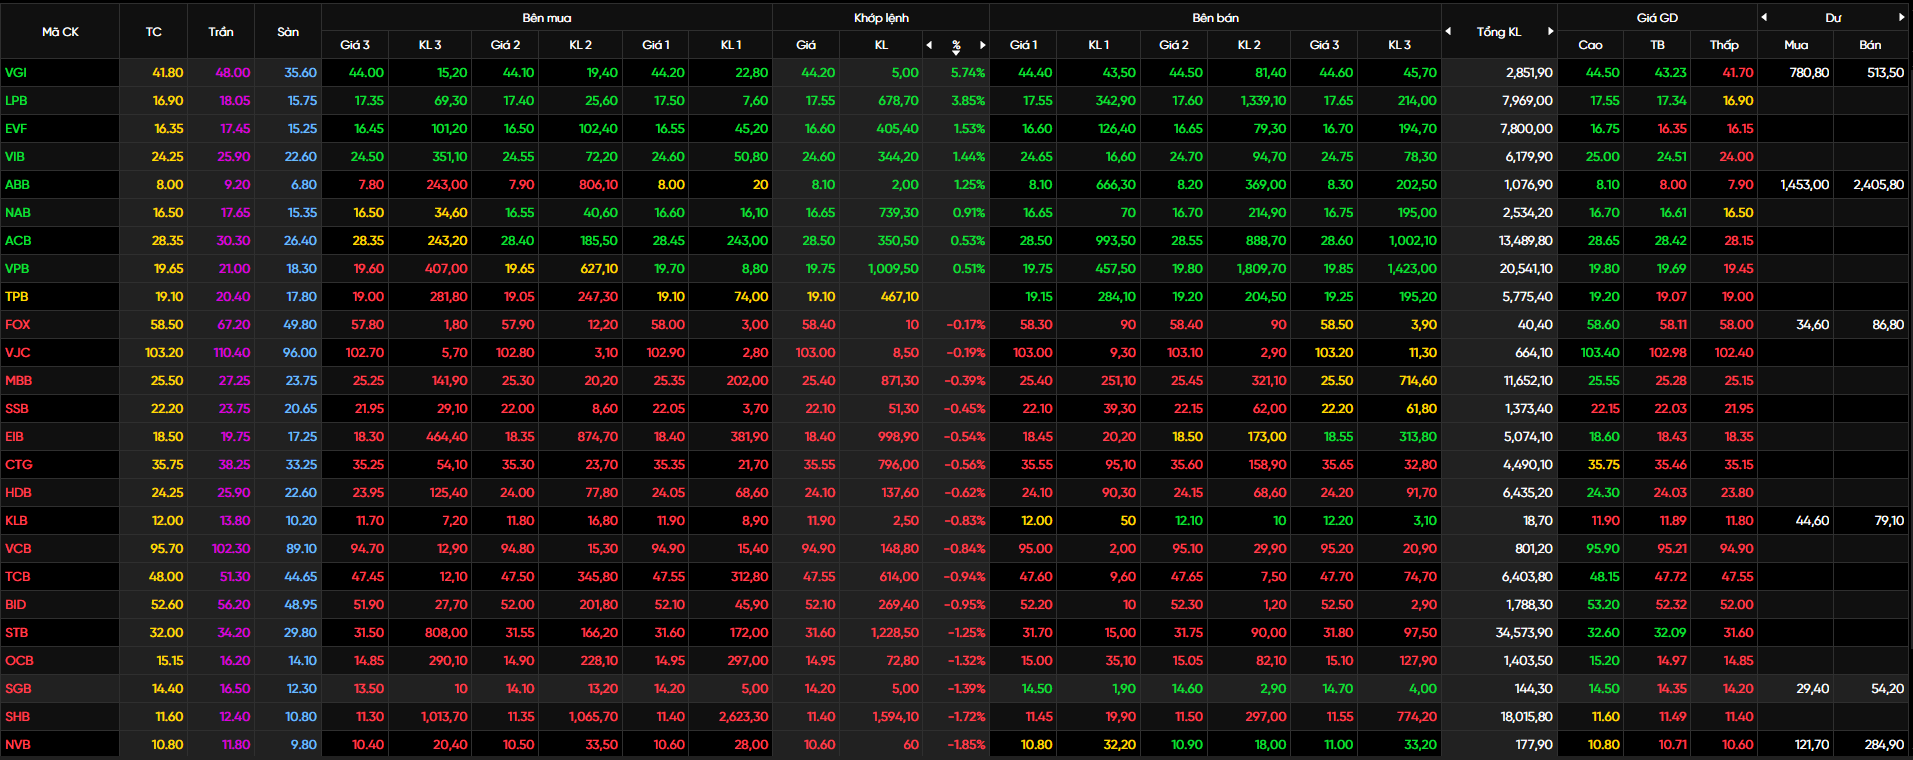This screenshot has height=760, width=1913.
Task: Click the Mua header under Dư
Action: point(1796,45)
